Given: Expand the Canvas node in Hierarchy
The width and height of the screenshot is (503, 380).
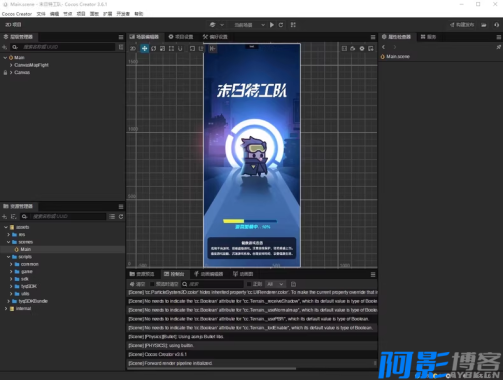Looking at the screenshot, I should (11, 72).
